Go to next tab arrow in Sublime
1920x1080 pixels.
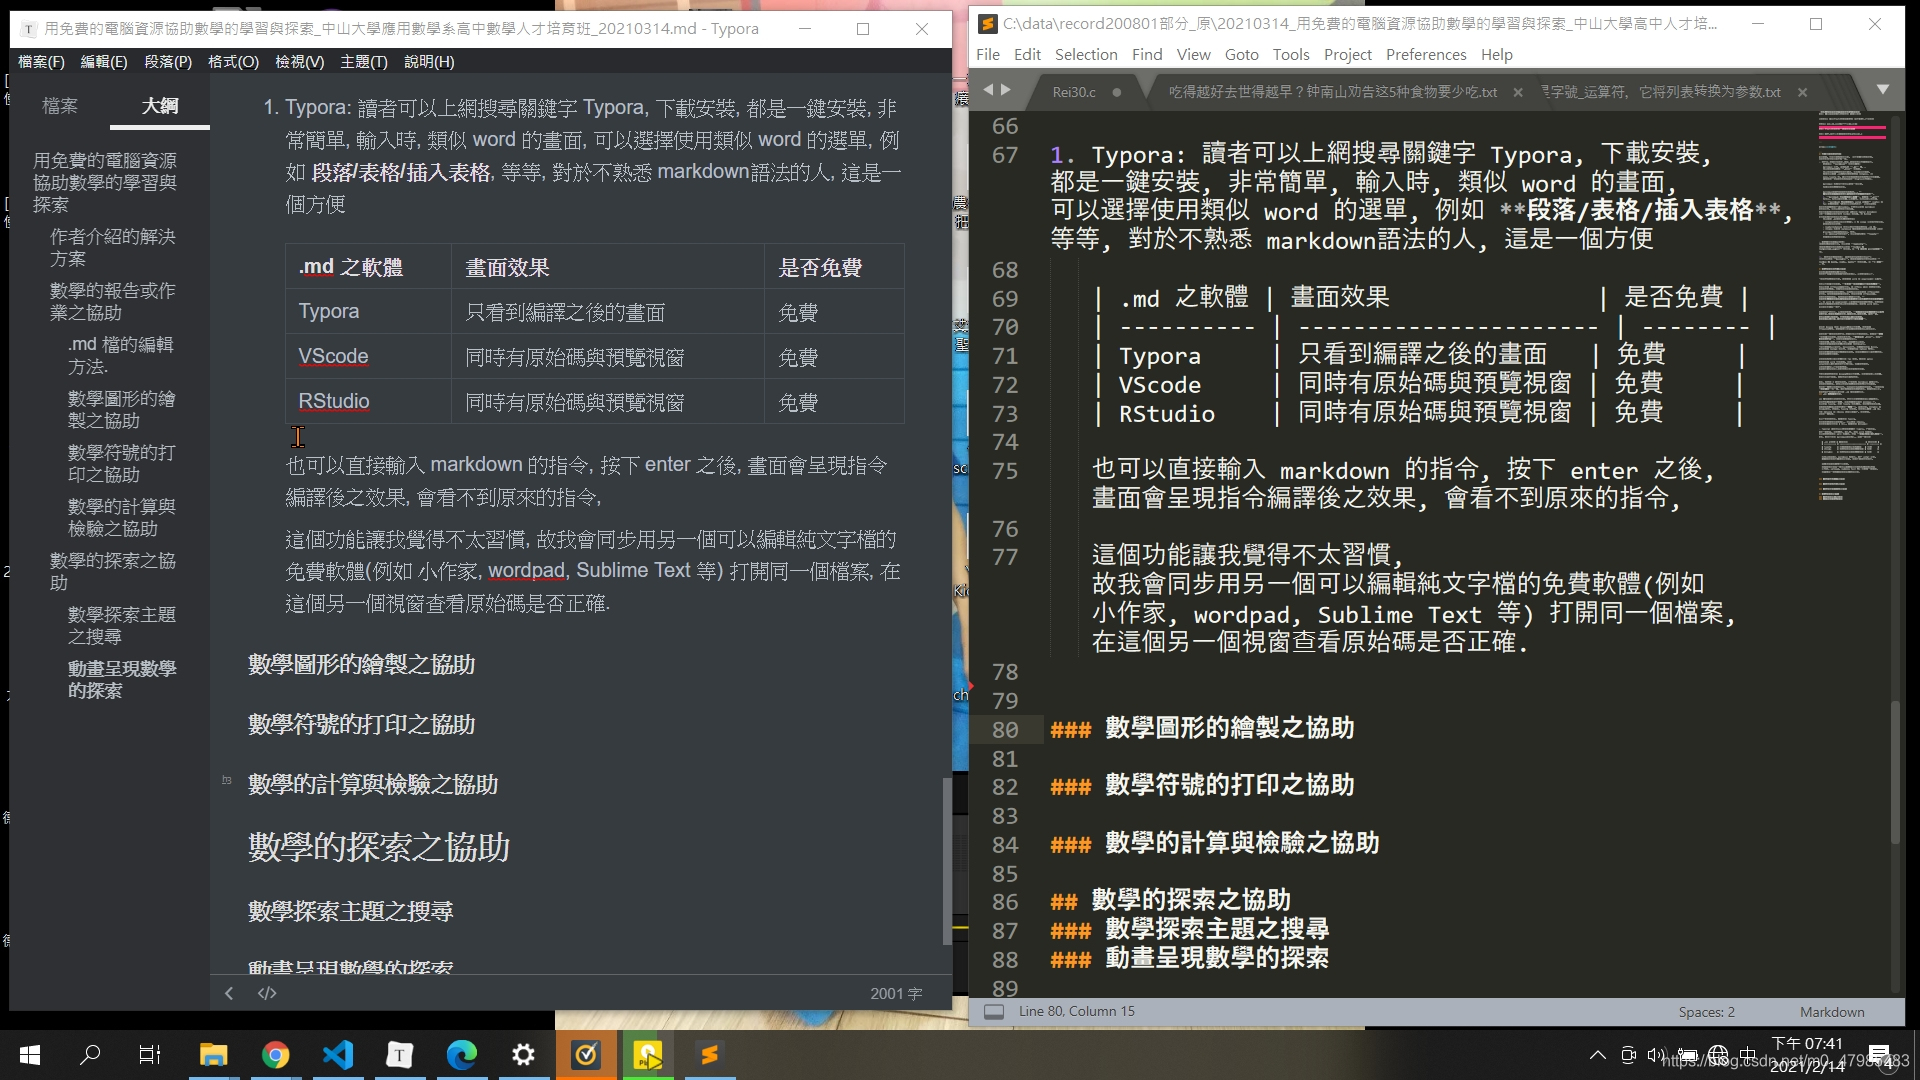pyautogui.click(x=1006, y=90)
